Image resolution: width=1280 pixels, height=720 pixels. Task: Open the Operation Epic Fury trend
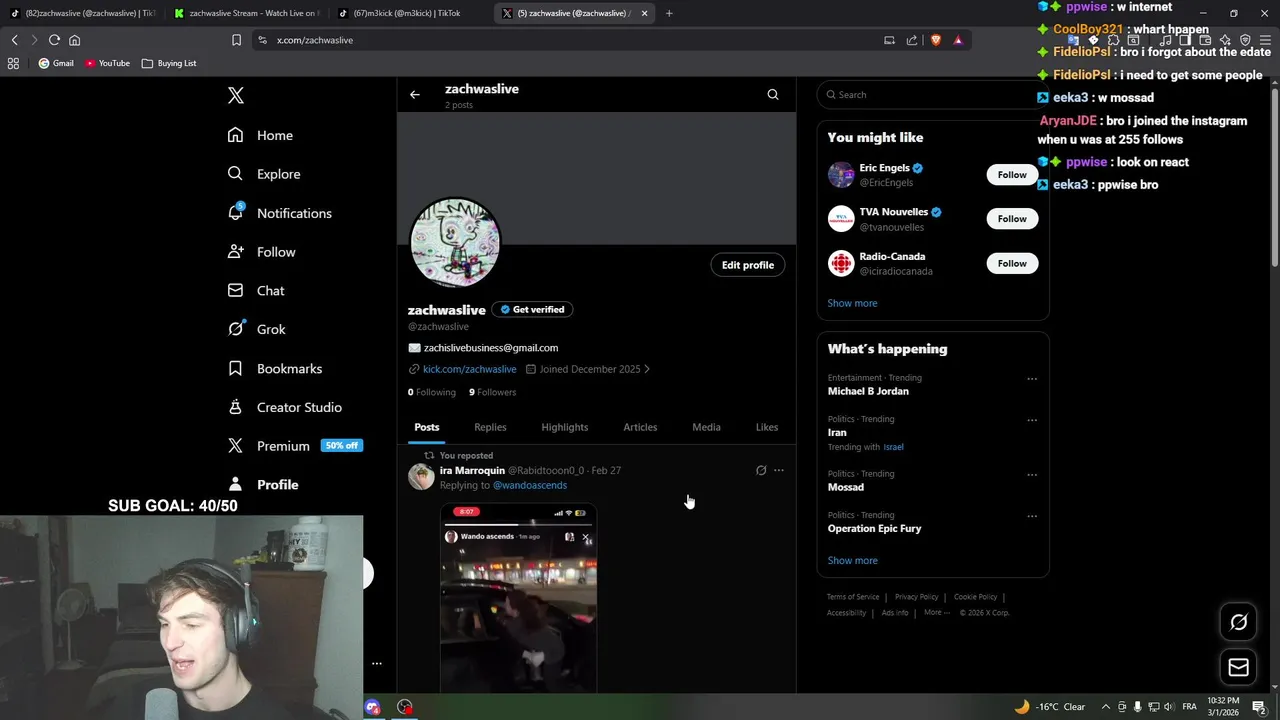point(874,528)
